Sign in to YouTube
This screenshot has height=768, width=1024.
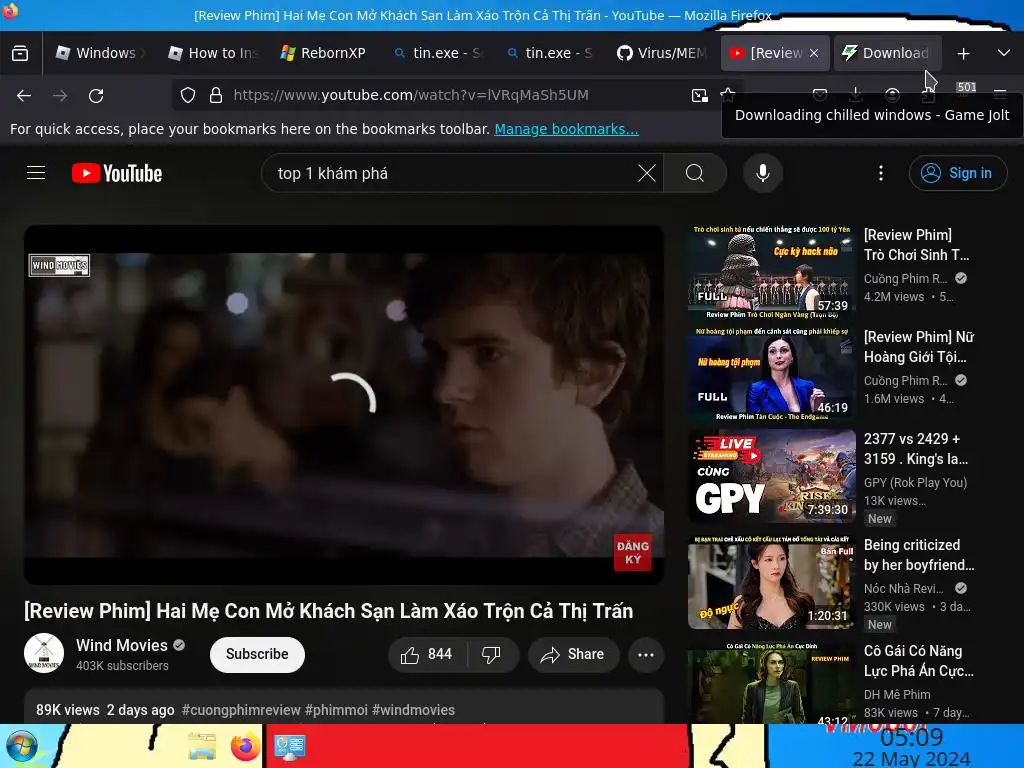click(957, 173)
